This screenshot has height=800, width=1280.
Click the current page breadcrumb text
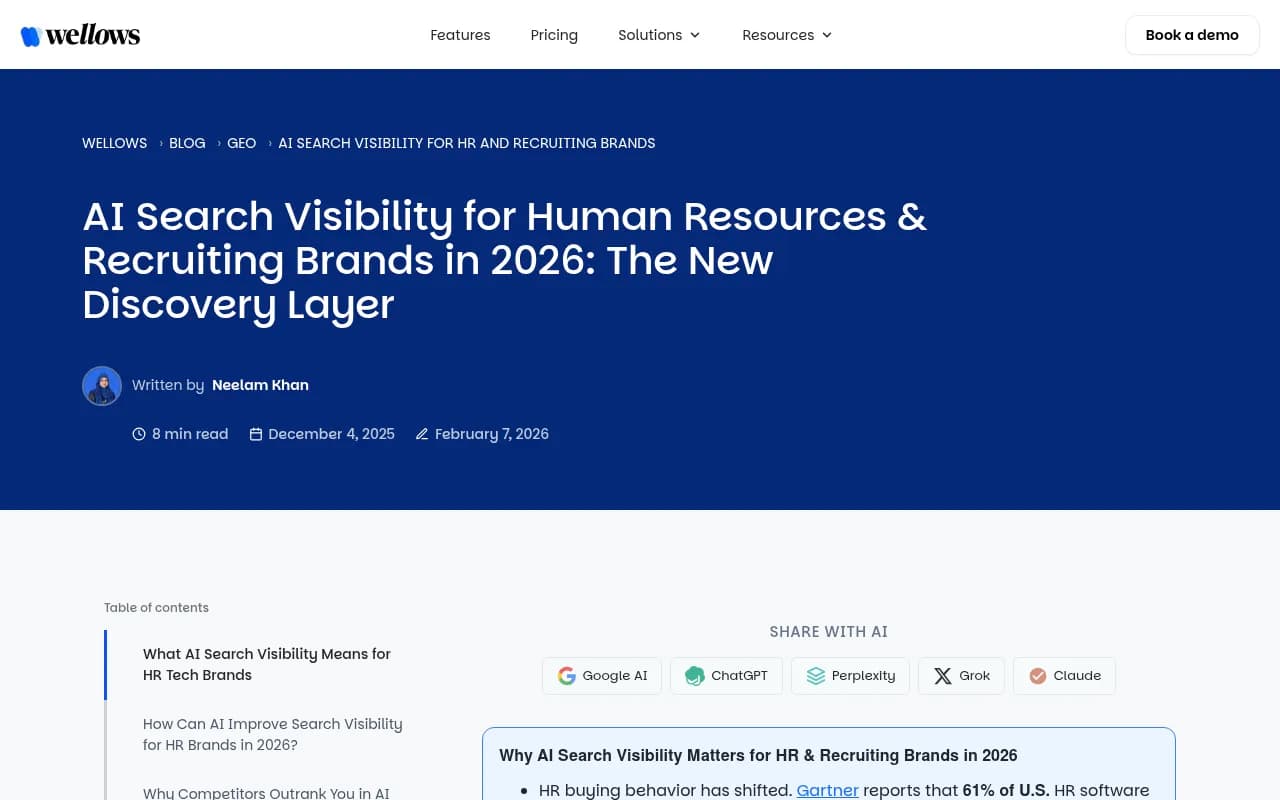467,143
